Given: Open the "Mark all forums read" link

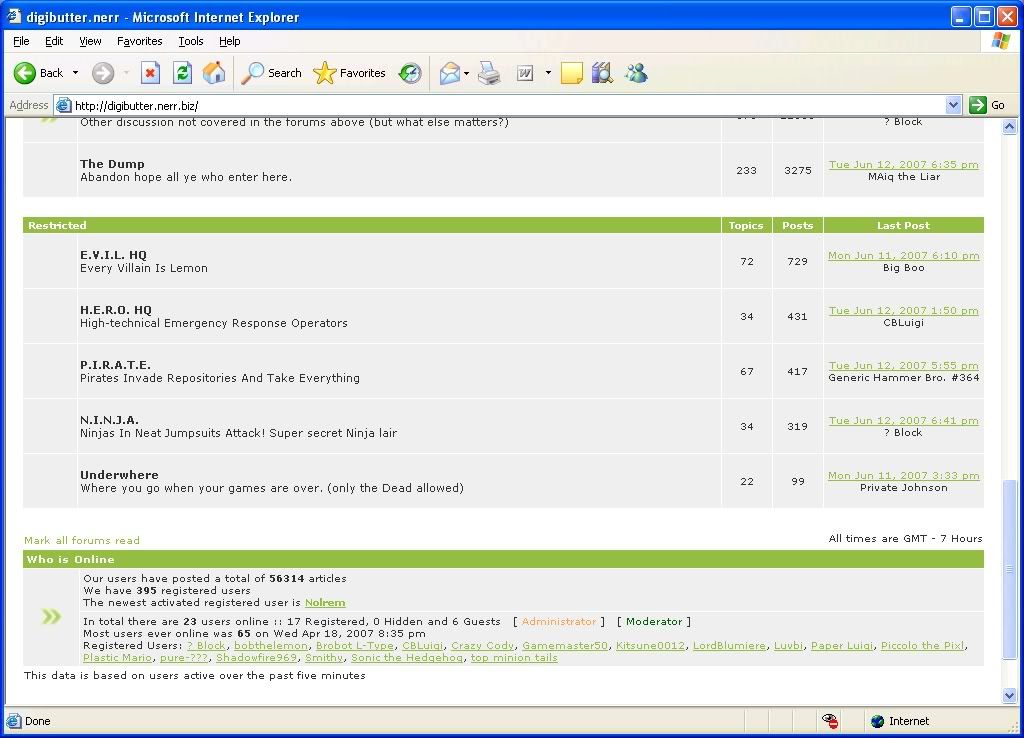Looking at the screenshot, I should [82, 540].
